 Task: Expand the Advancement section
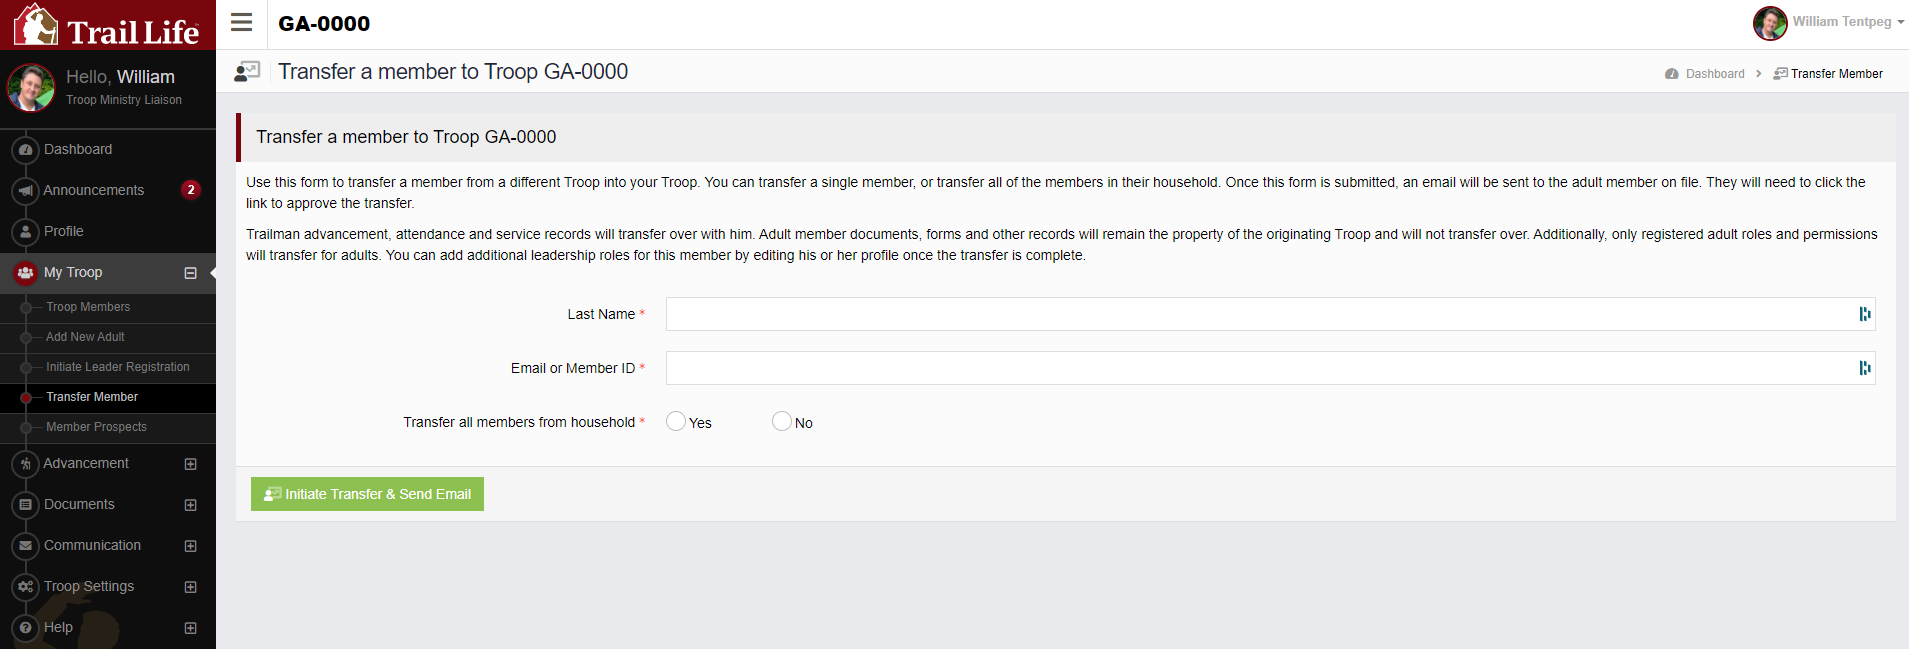pyautogui.click(x=190, y=464)
